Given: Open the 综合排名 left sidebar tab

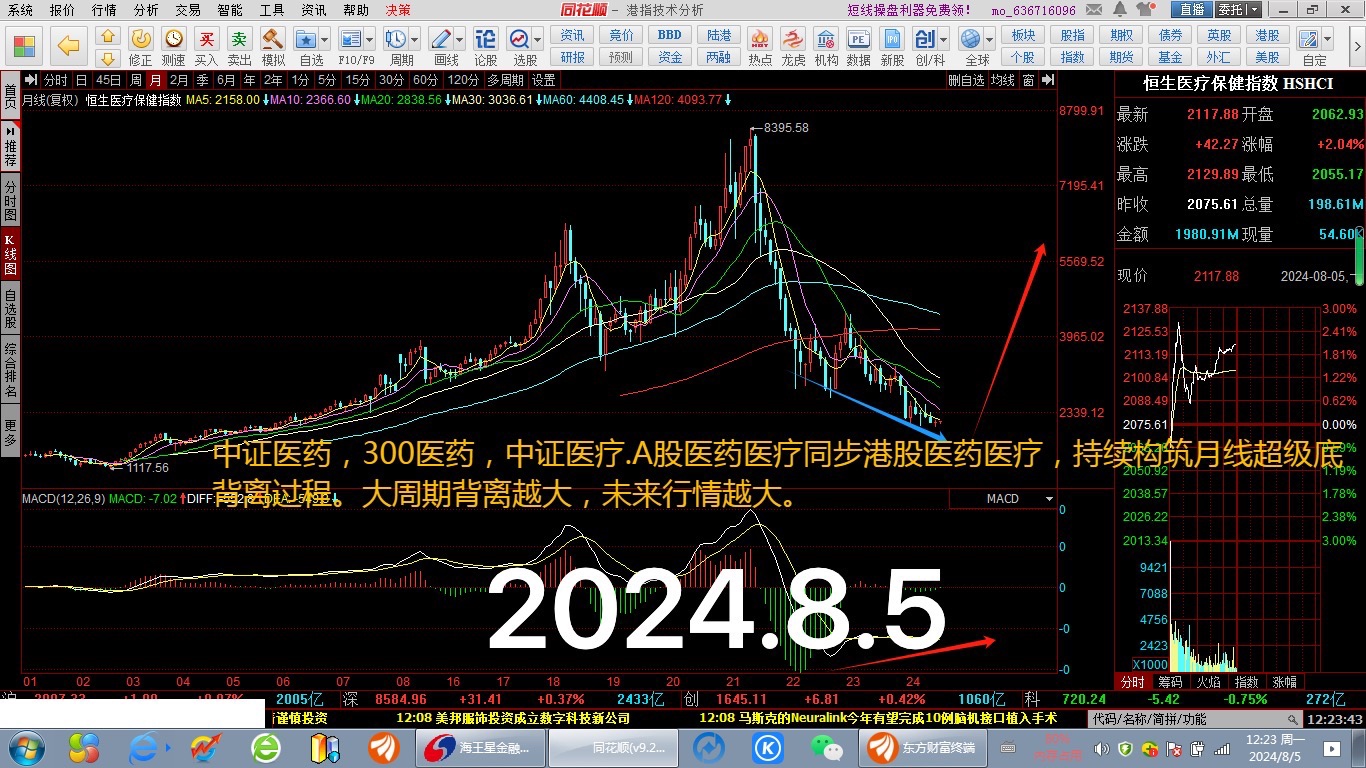Looking at the screenshot, I should (x=10, y=371).
